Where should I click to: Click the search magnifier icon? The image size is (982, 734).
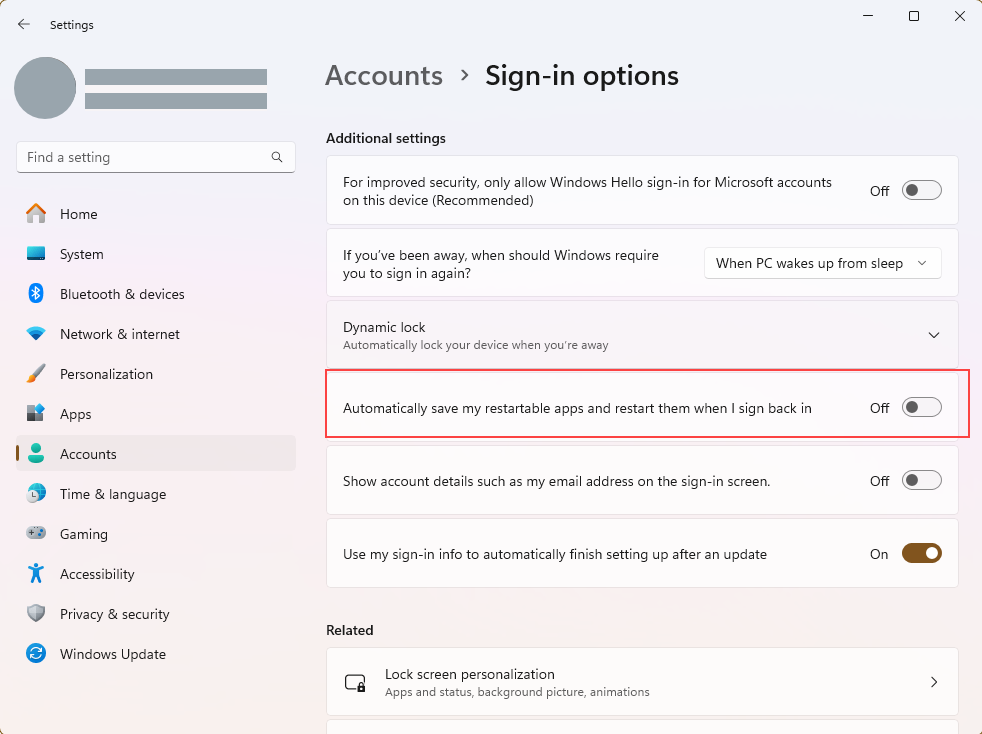tap(277, 157)
